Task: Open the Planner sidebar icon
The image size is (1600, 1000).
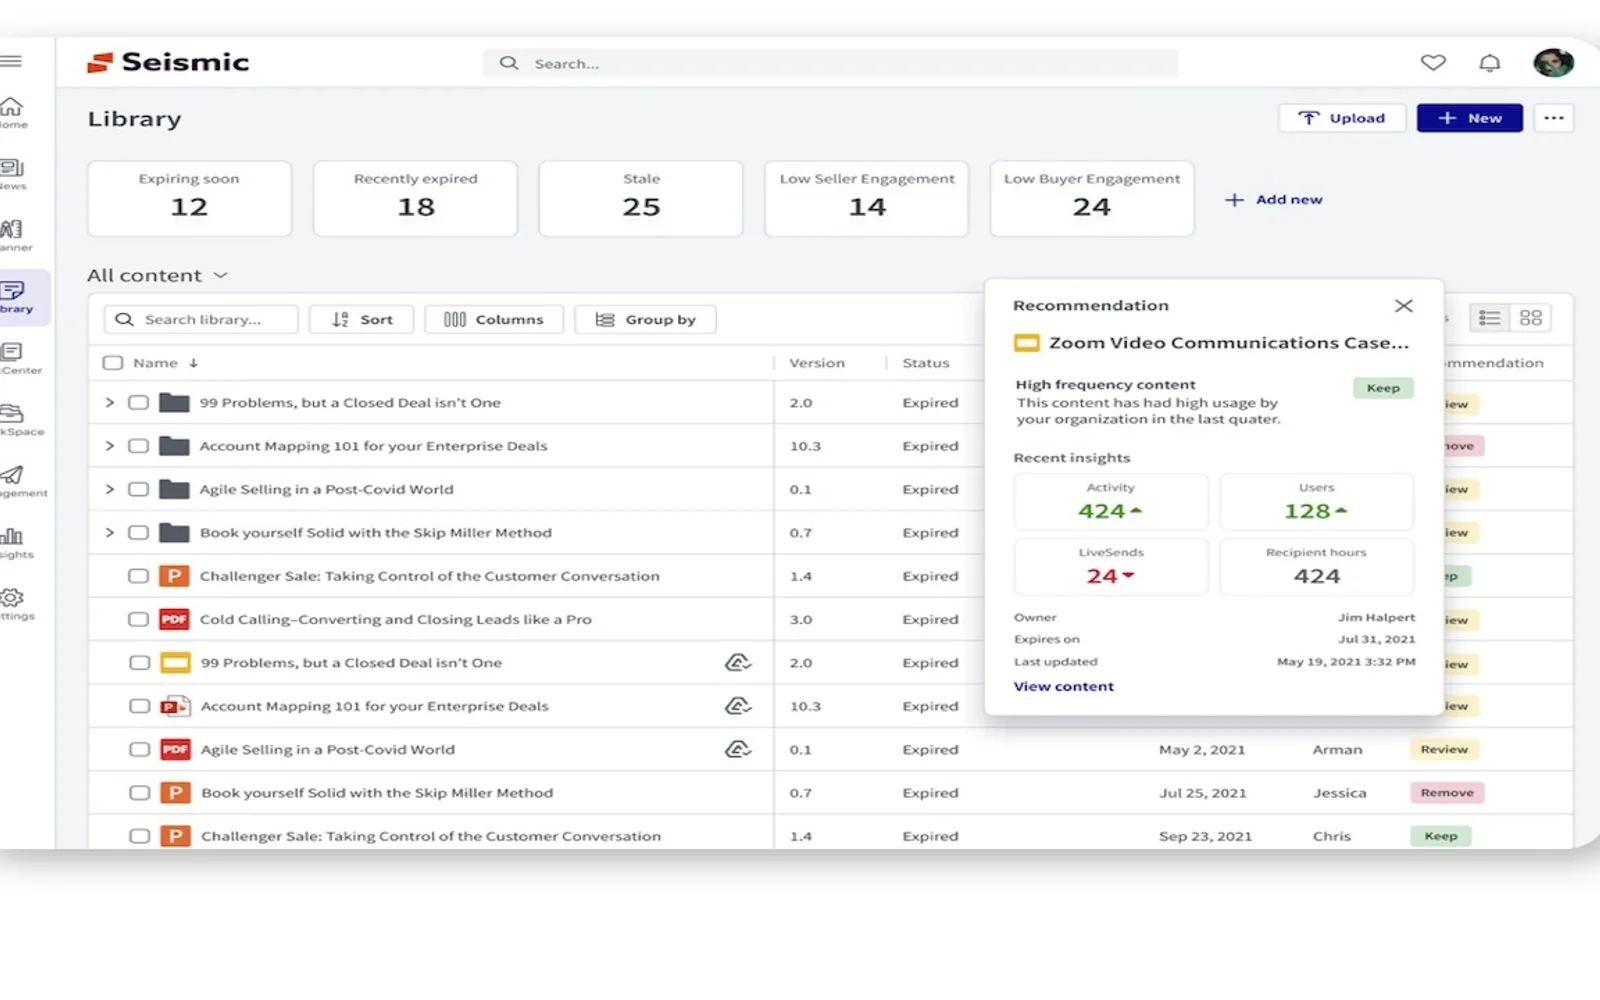Action: (x=12, y=235)
